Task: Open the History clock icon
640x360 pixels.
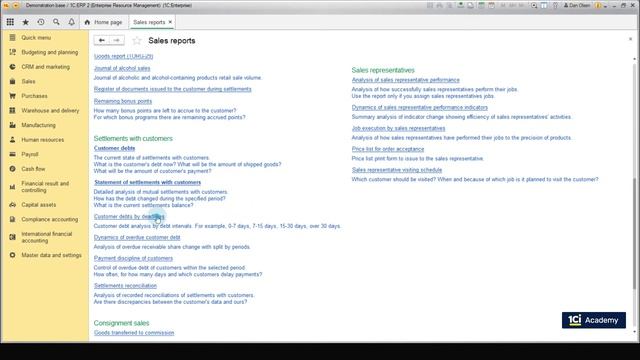Action: (x=41, y=22)
